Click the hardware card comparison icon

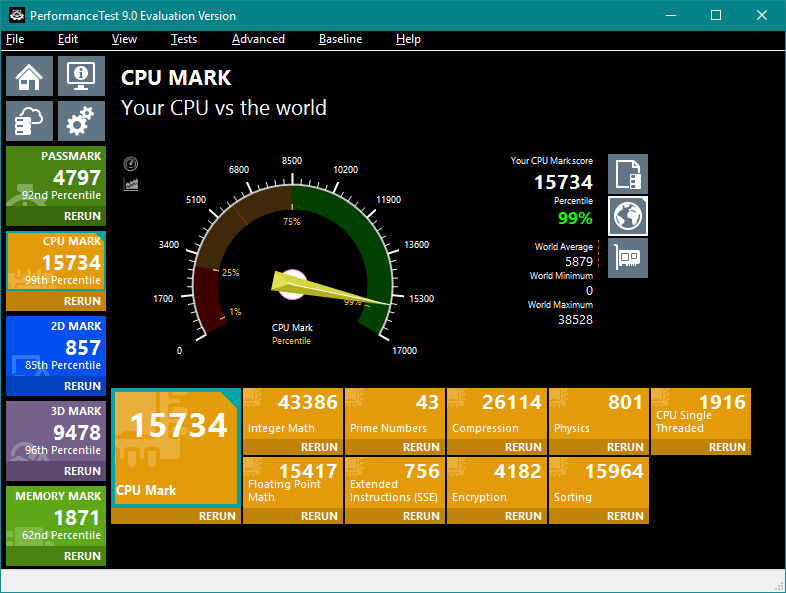(x=628, y=258)
